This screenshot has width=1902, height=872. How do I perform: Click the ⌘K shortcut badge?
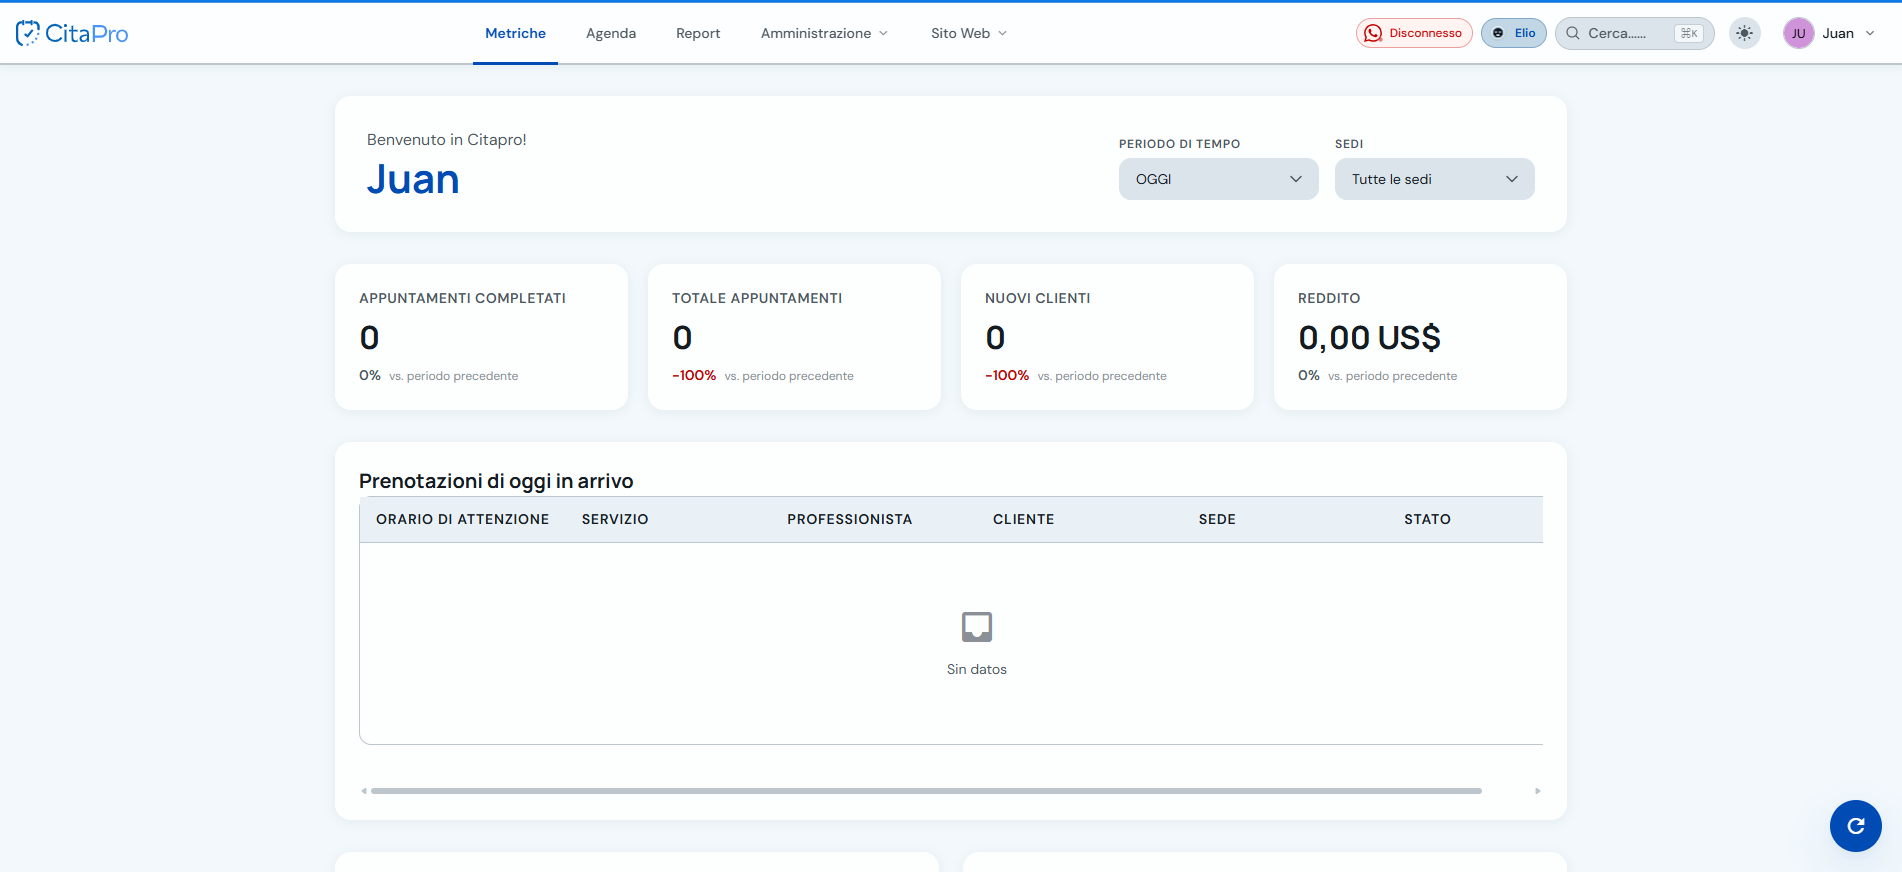(1689, 33)
